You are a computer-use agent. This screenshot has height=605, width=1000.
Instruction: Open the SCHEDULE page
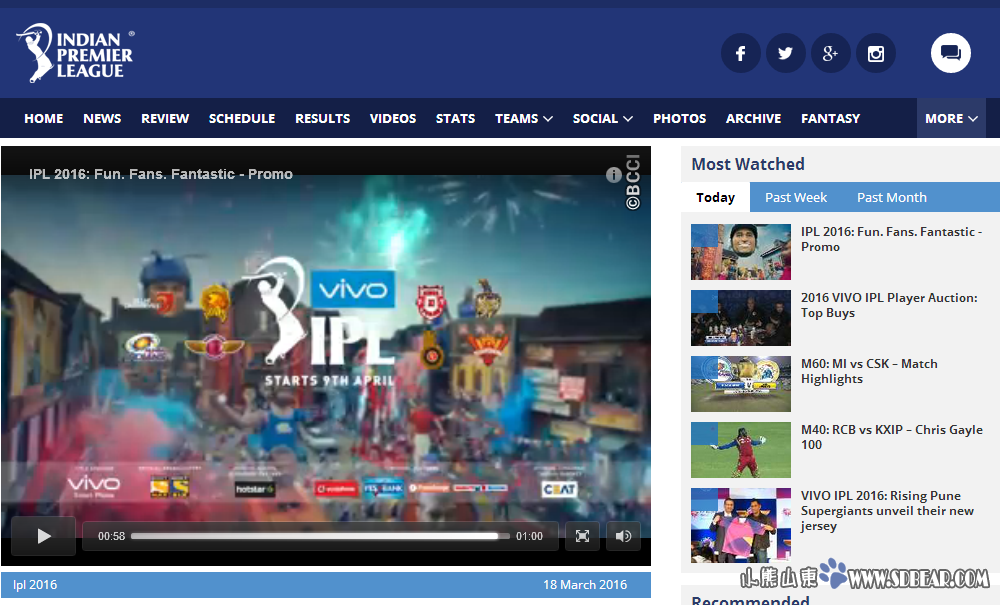(x=242, y=119)
